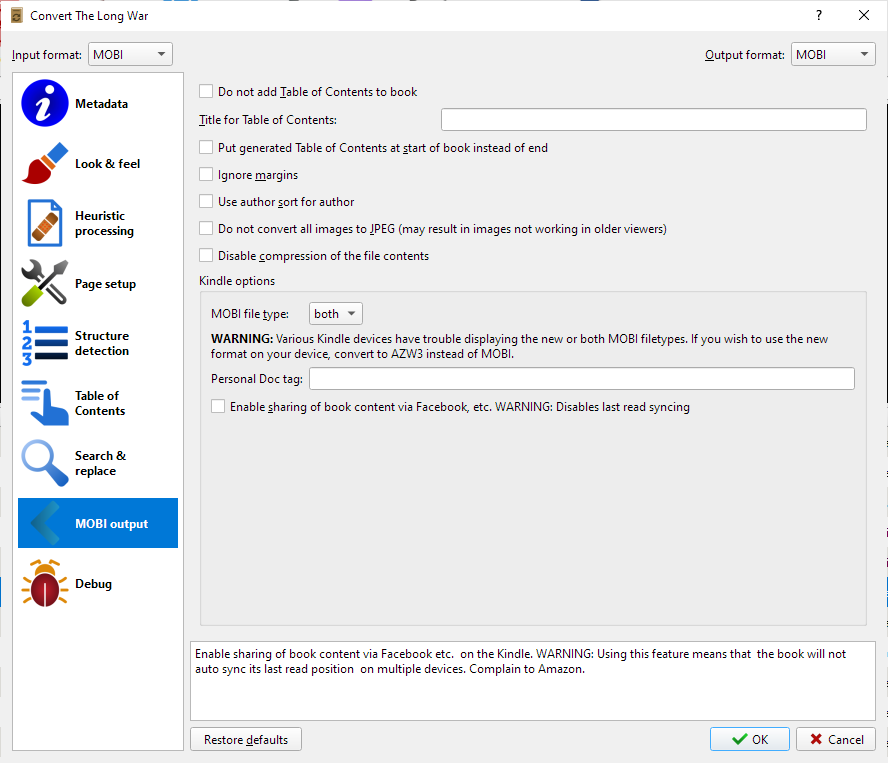
Task: Open the Debug section label
Action: tap(93, 583)
